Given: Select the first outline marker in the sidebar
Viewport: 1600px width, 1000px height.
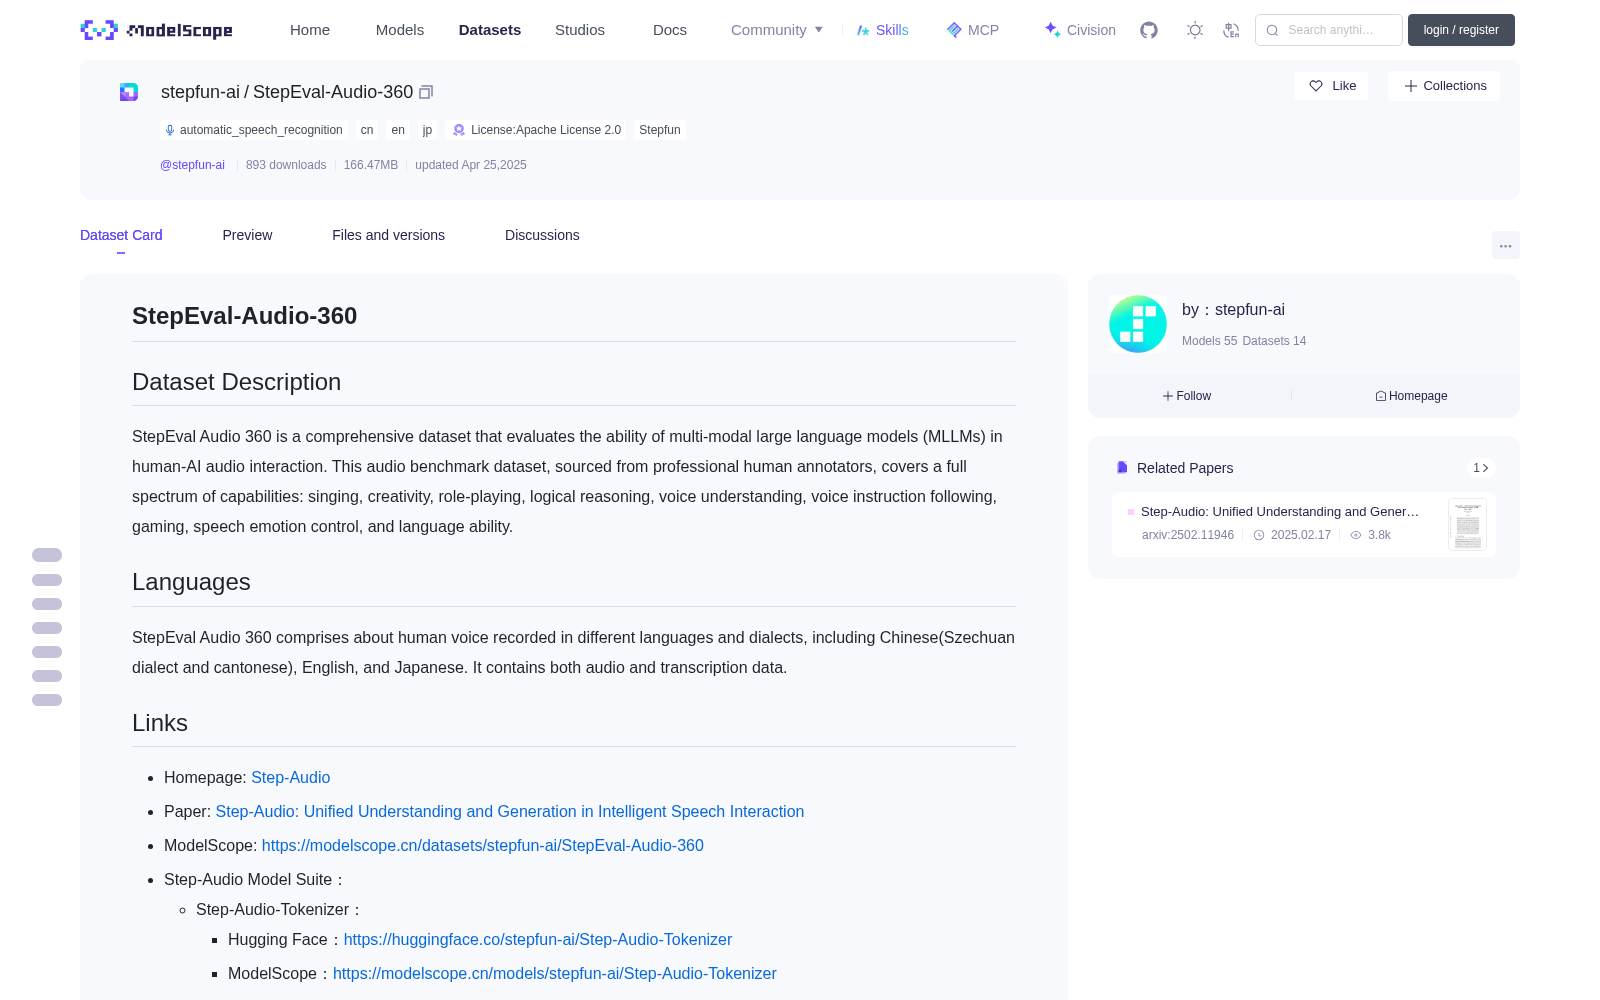Looking at the screenshot, I should [x=47, y=555].
